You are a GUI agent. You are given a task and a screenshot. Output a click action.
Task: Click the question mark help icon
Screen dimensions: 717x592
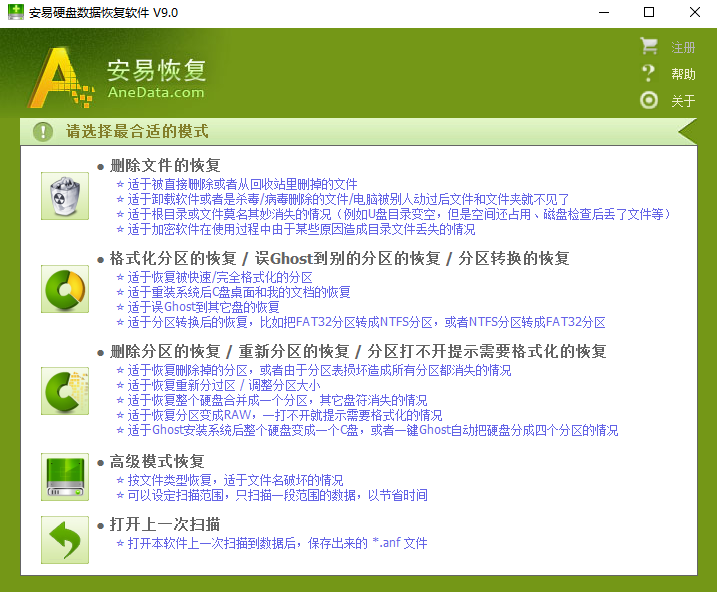[649, 73]
